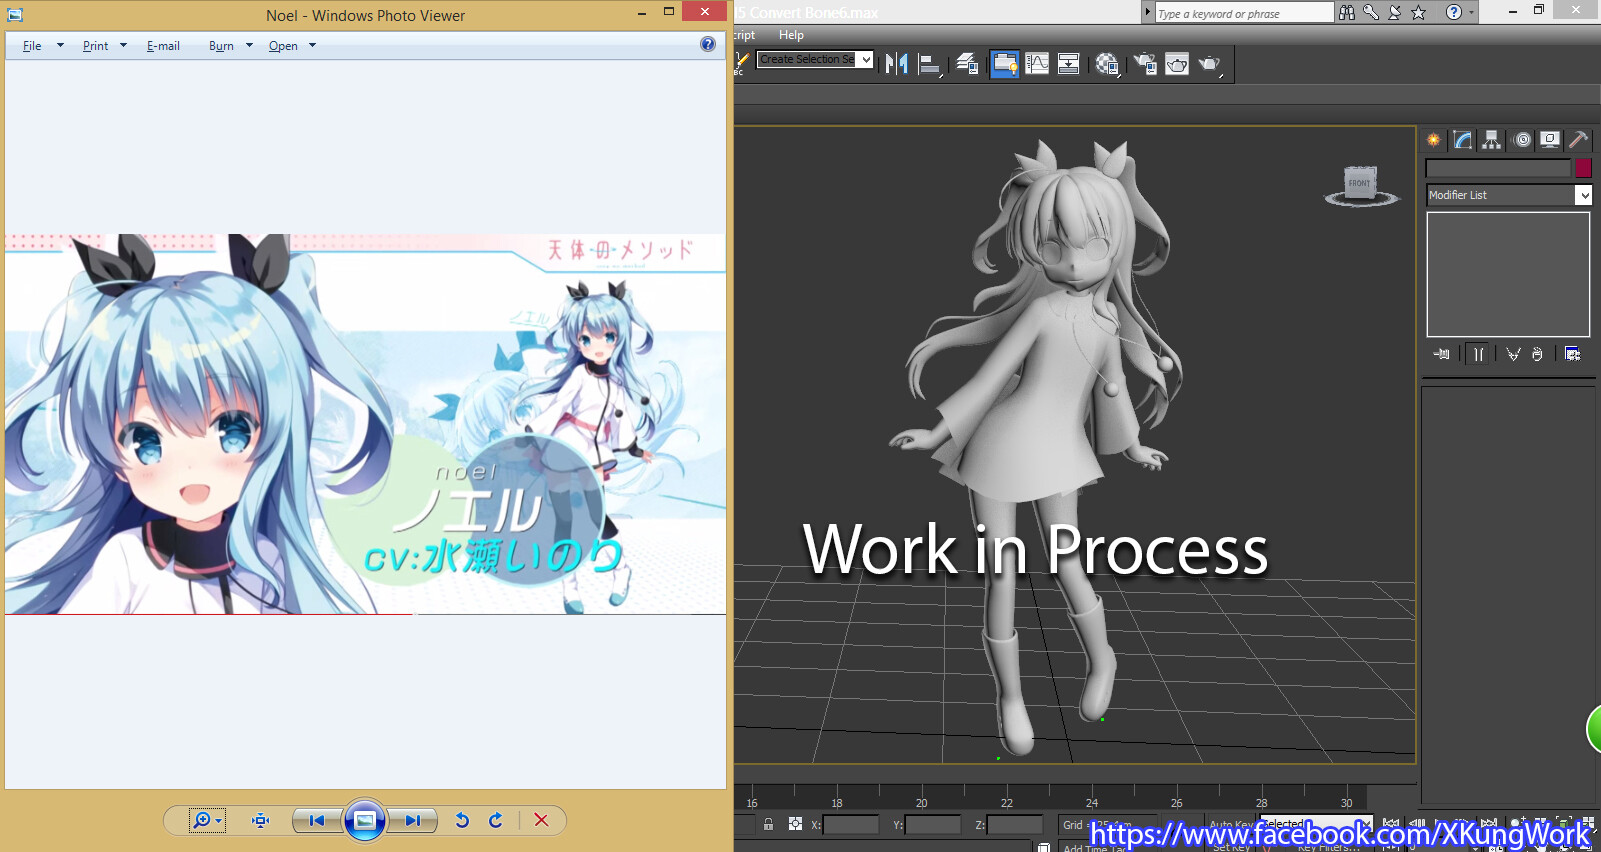The image size is (1601, 852).
Task: Switch to the Hierarchy panel tab
Action: point(1492,140)
